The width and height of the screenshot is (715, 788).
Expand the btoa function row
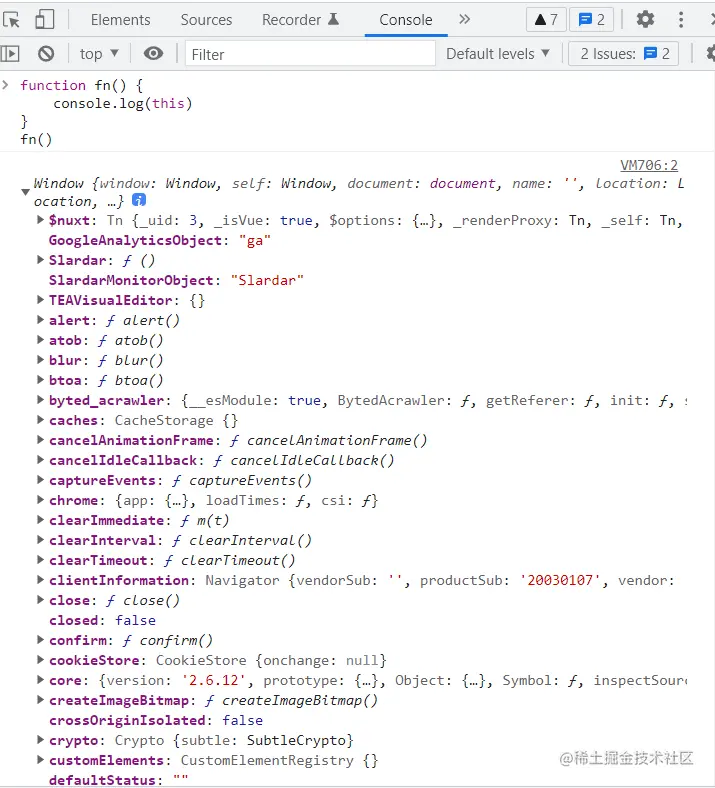[x=41, y=379]
